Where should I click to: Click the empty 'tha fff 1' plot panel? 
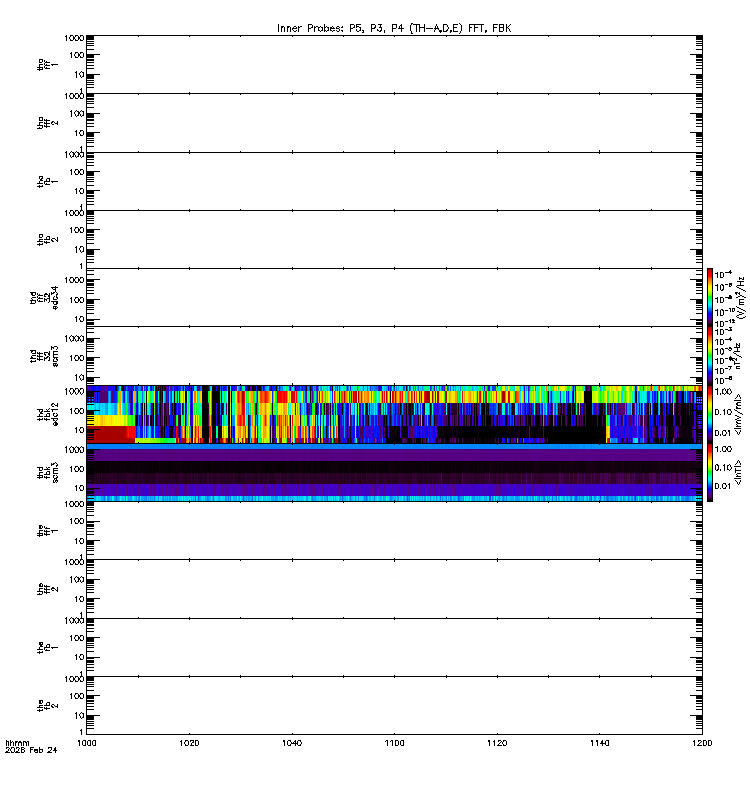(394, 64)
